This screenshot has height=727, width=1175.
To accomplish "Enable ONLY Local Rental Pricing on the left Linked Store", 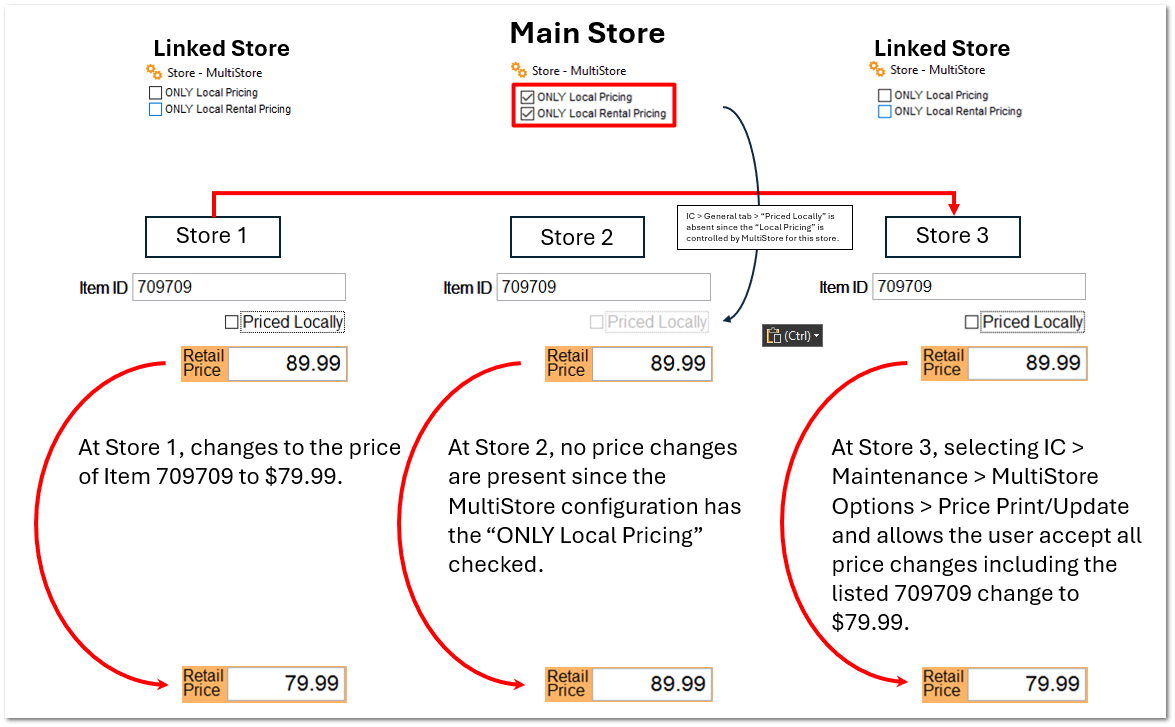I will click(155, 109).
